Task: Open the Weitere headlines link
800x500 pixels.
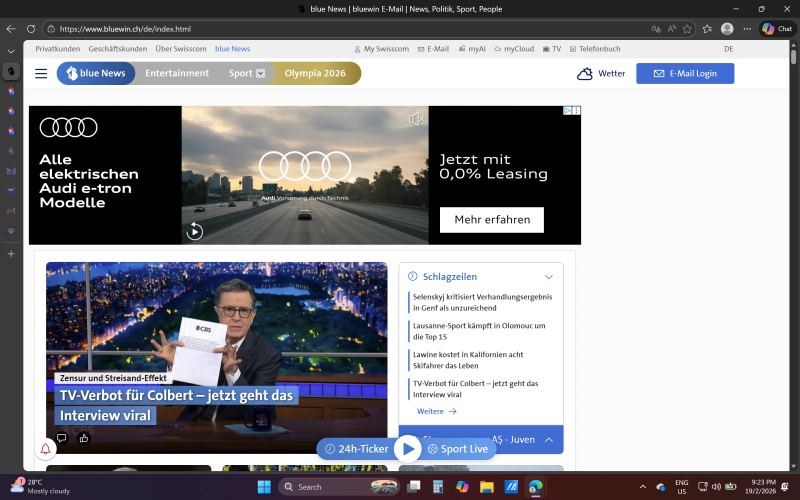Action: tap(436, 411)
